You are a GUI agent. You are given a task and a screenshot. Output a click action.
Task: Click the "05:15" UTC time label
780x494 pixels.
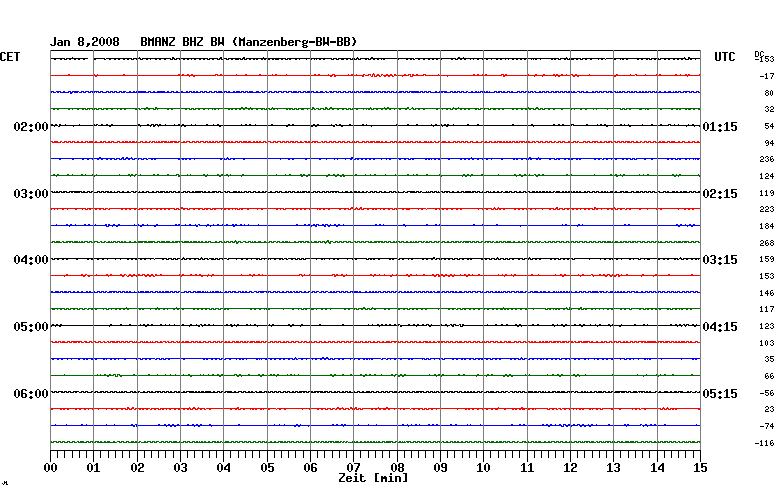click(720, 394)
